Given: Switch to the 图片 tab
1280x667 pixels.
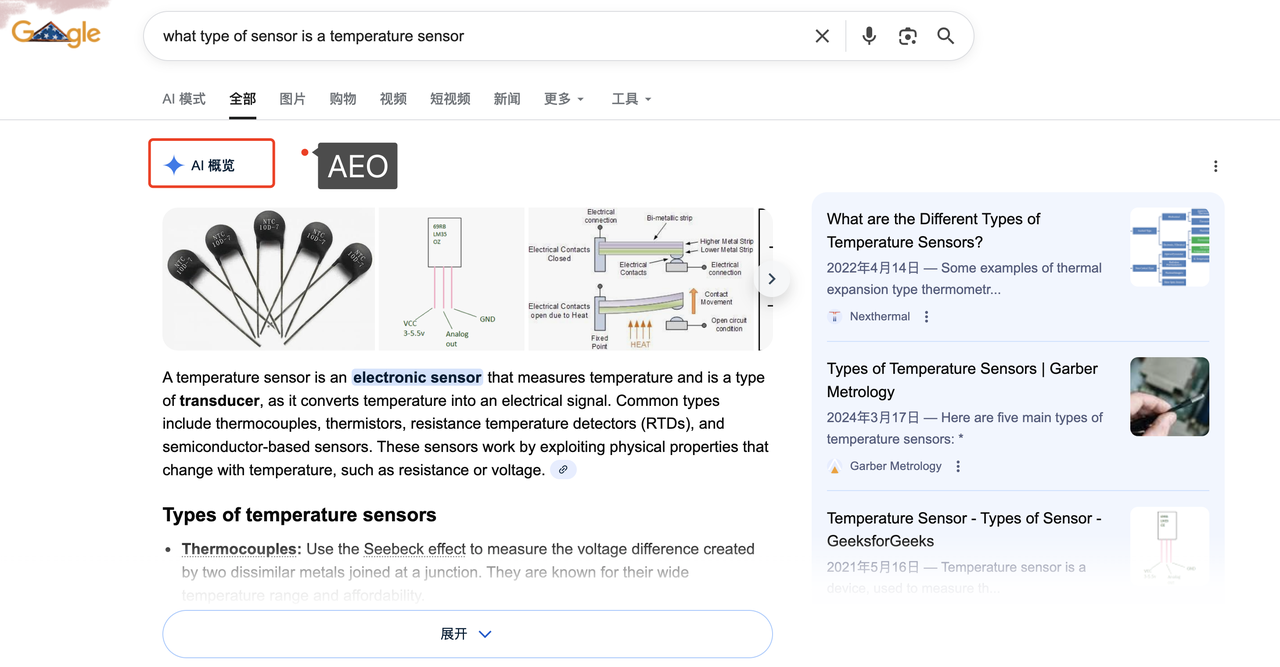Looking at the screenshot, I should click(292, 99).
